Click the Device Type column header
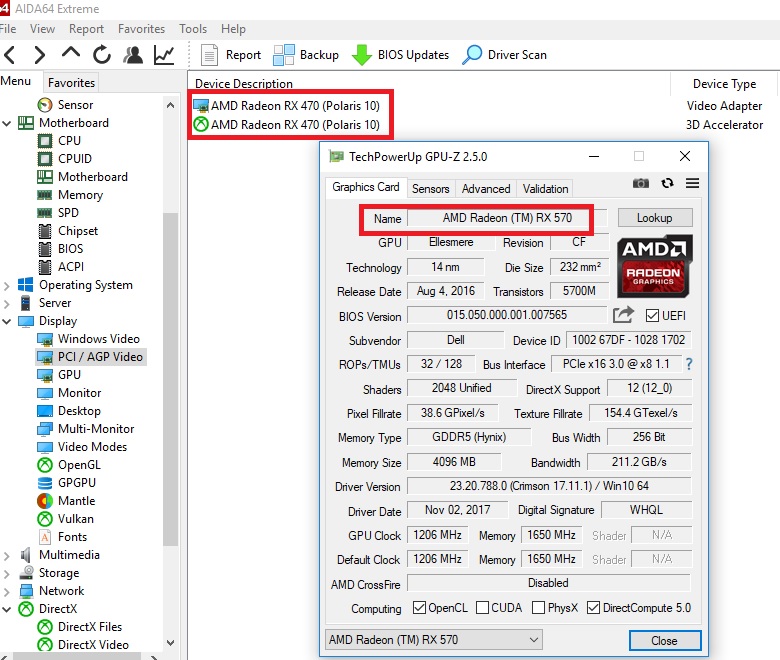The image size is (780, 660). tap(724, 84)
